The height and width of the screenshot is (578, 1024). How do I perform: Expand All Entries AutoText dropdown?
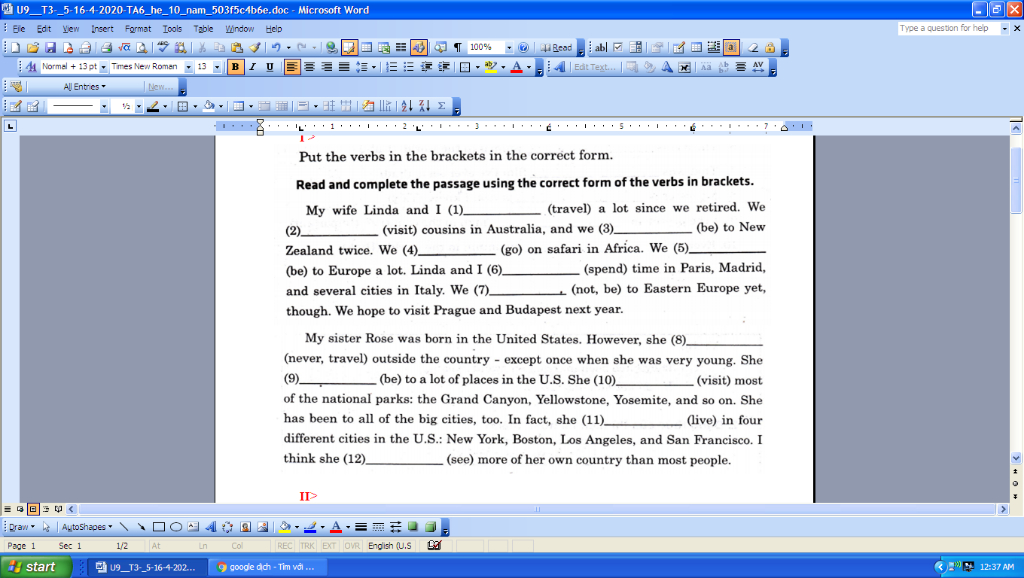pos(84,87)
